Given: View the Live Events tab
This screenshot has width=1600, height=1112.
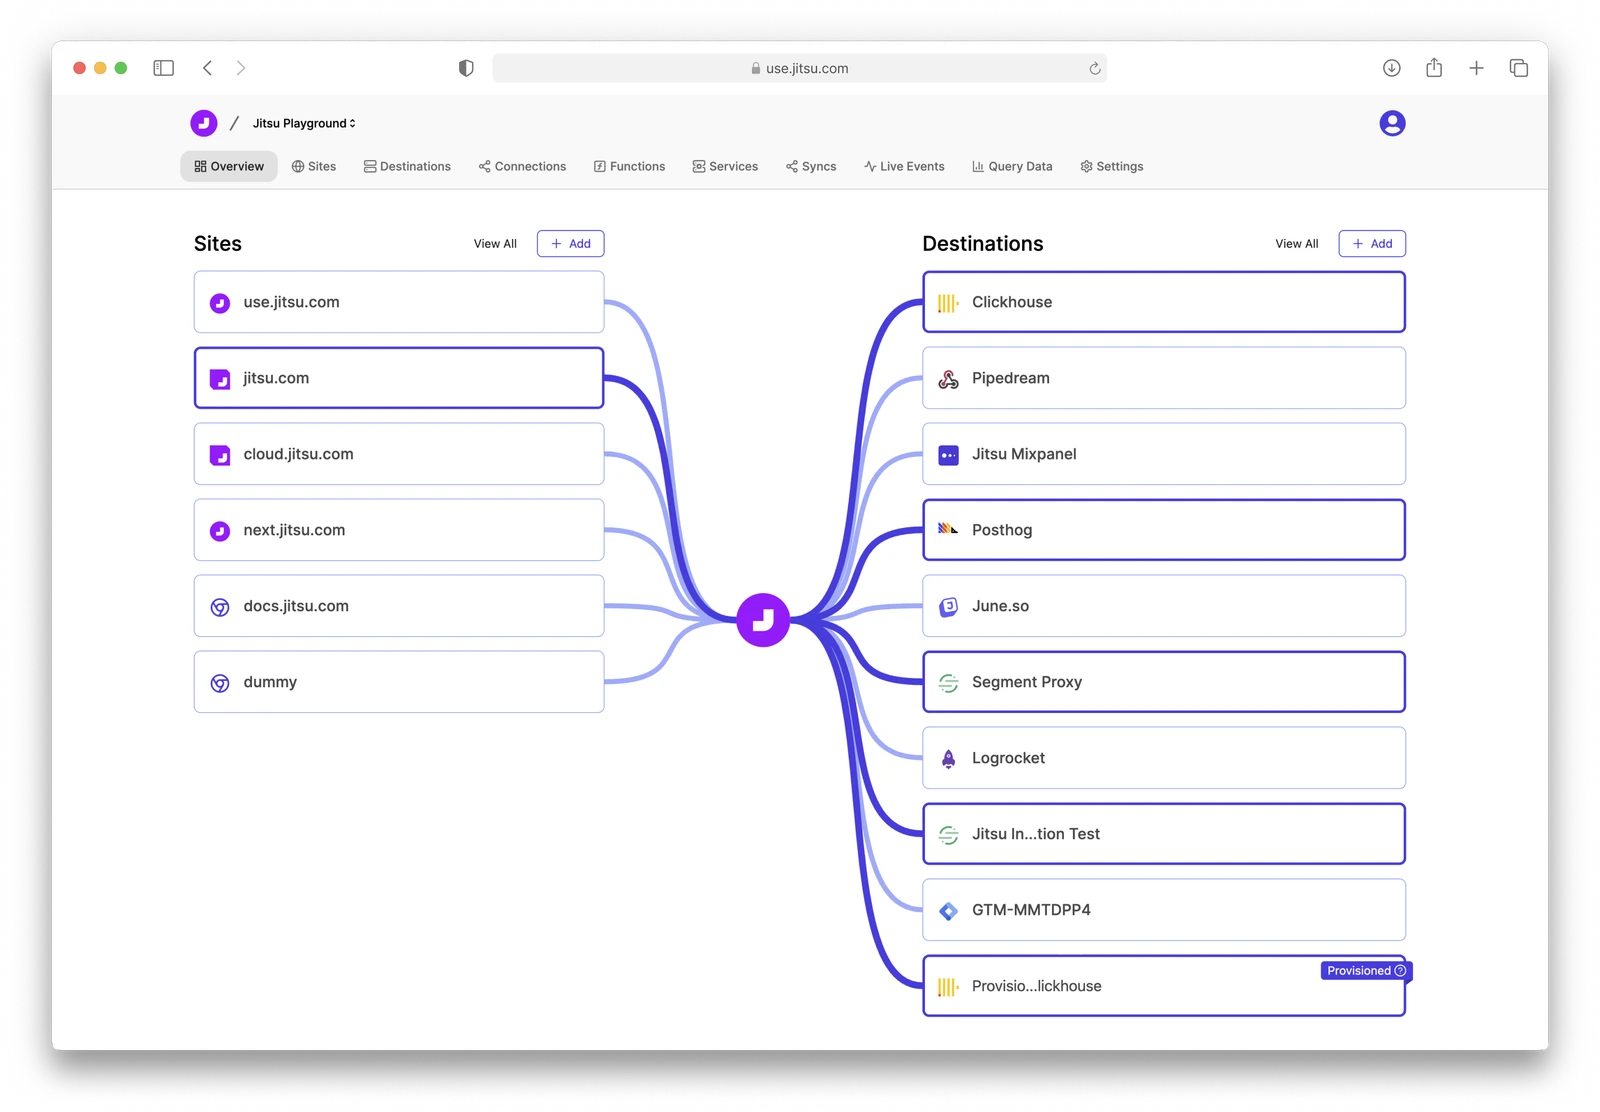Looking at the screenshot, I should pyautogui.click(x=904, y=166).
